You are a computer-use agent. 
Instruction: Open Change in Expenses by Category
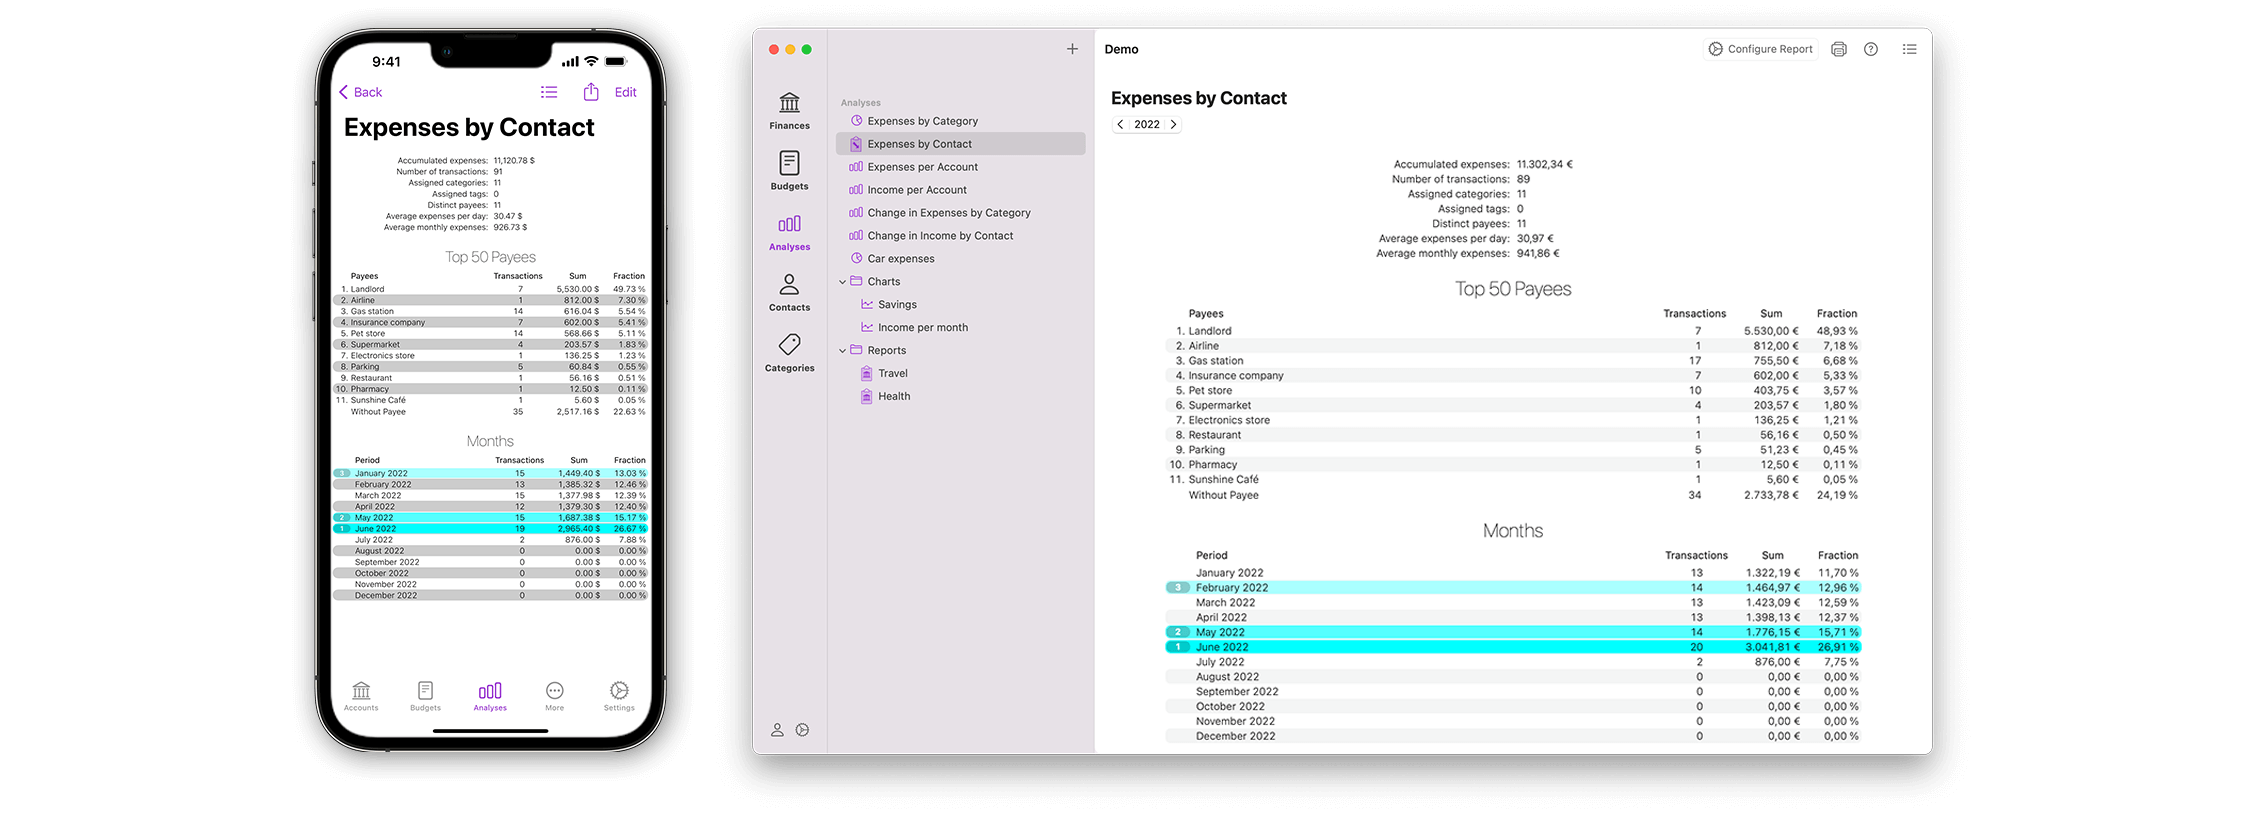[960, 213]
